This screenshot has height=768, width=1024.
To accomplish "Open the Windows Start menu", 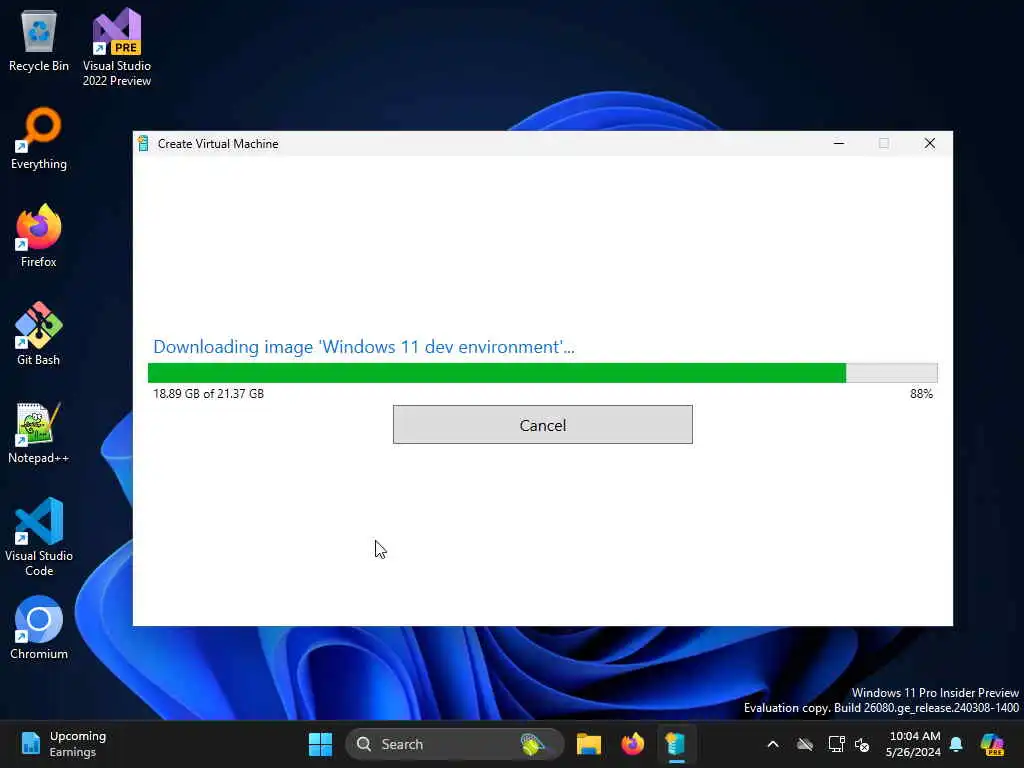I will [320, 744].
